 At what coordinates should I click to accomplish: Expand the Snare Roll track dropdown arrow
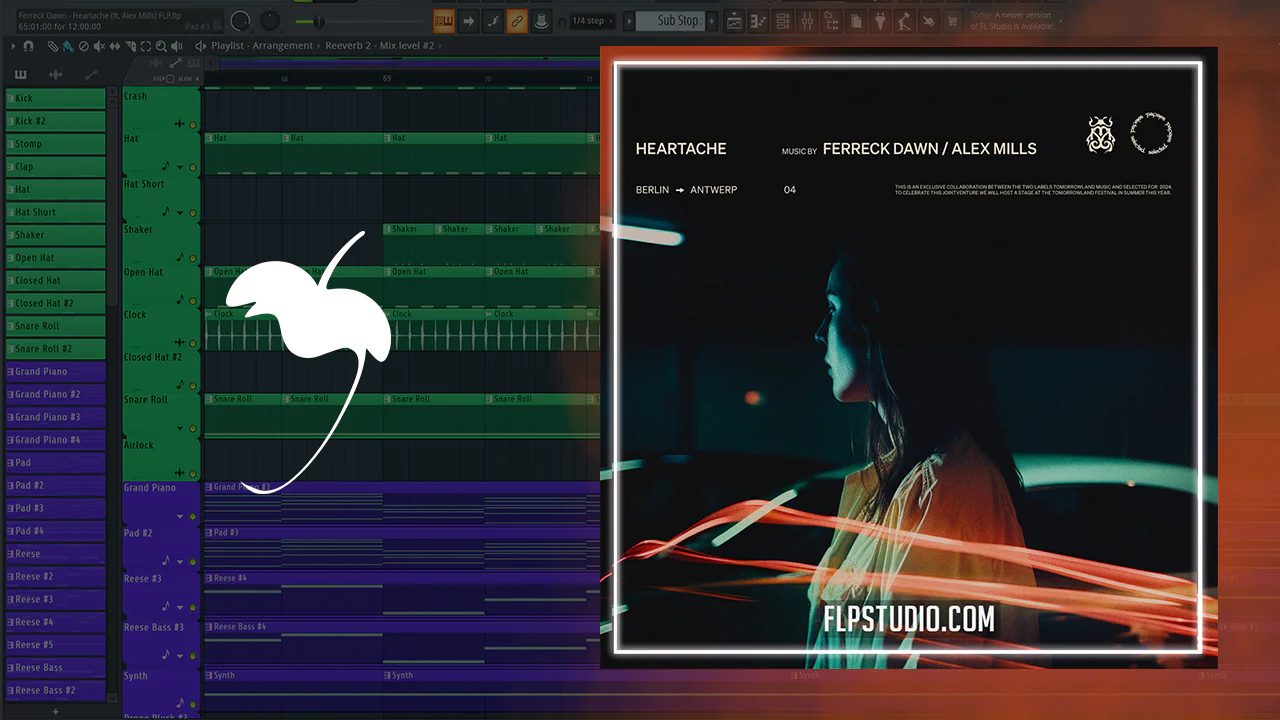181,429
